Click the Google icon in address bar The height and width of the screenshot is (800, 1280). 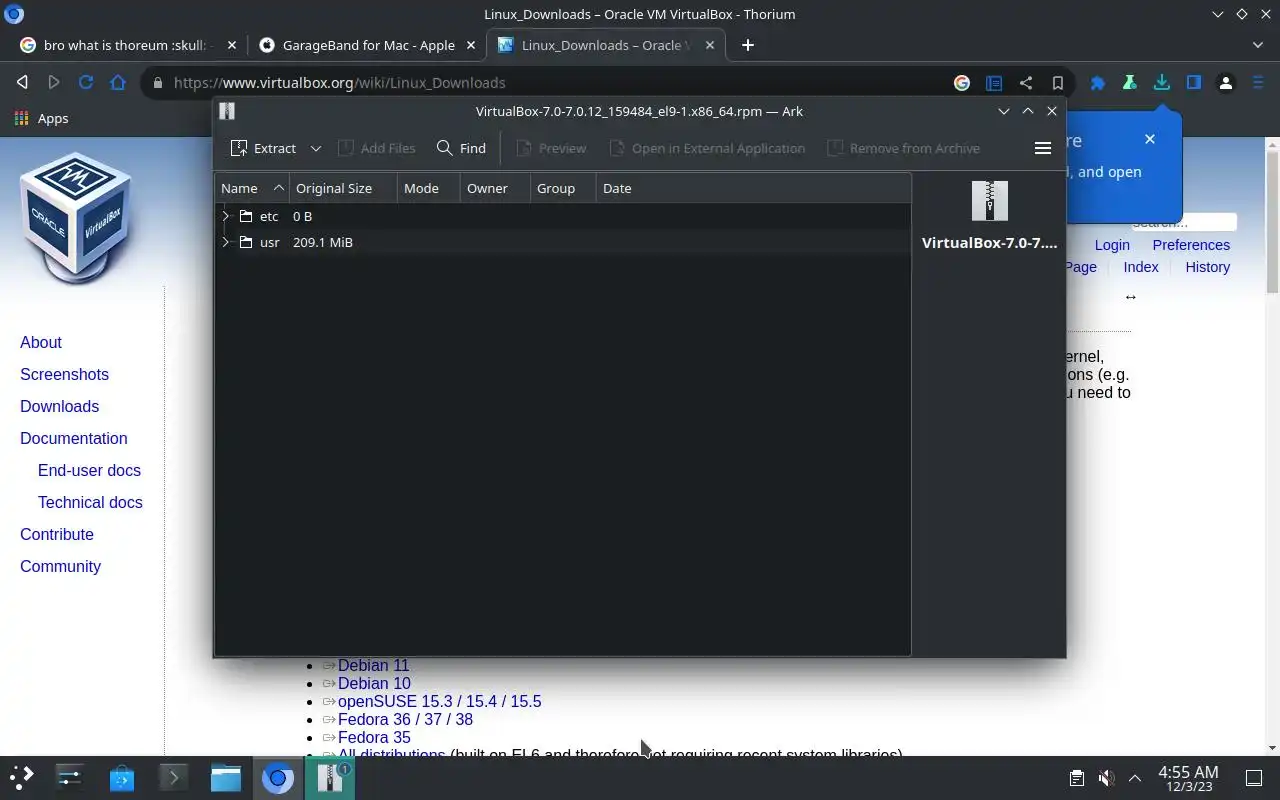pos(962,83)
